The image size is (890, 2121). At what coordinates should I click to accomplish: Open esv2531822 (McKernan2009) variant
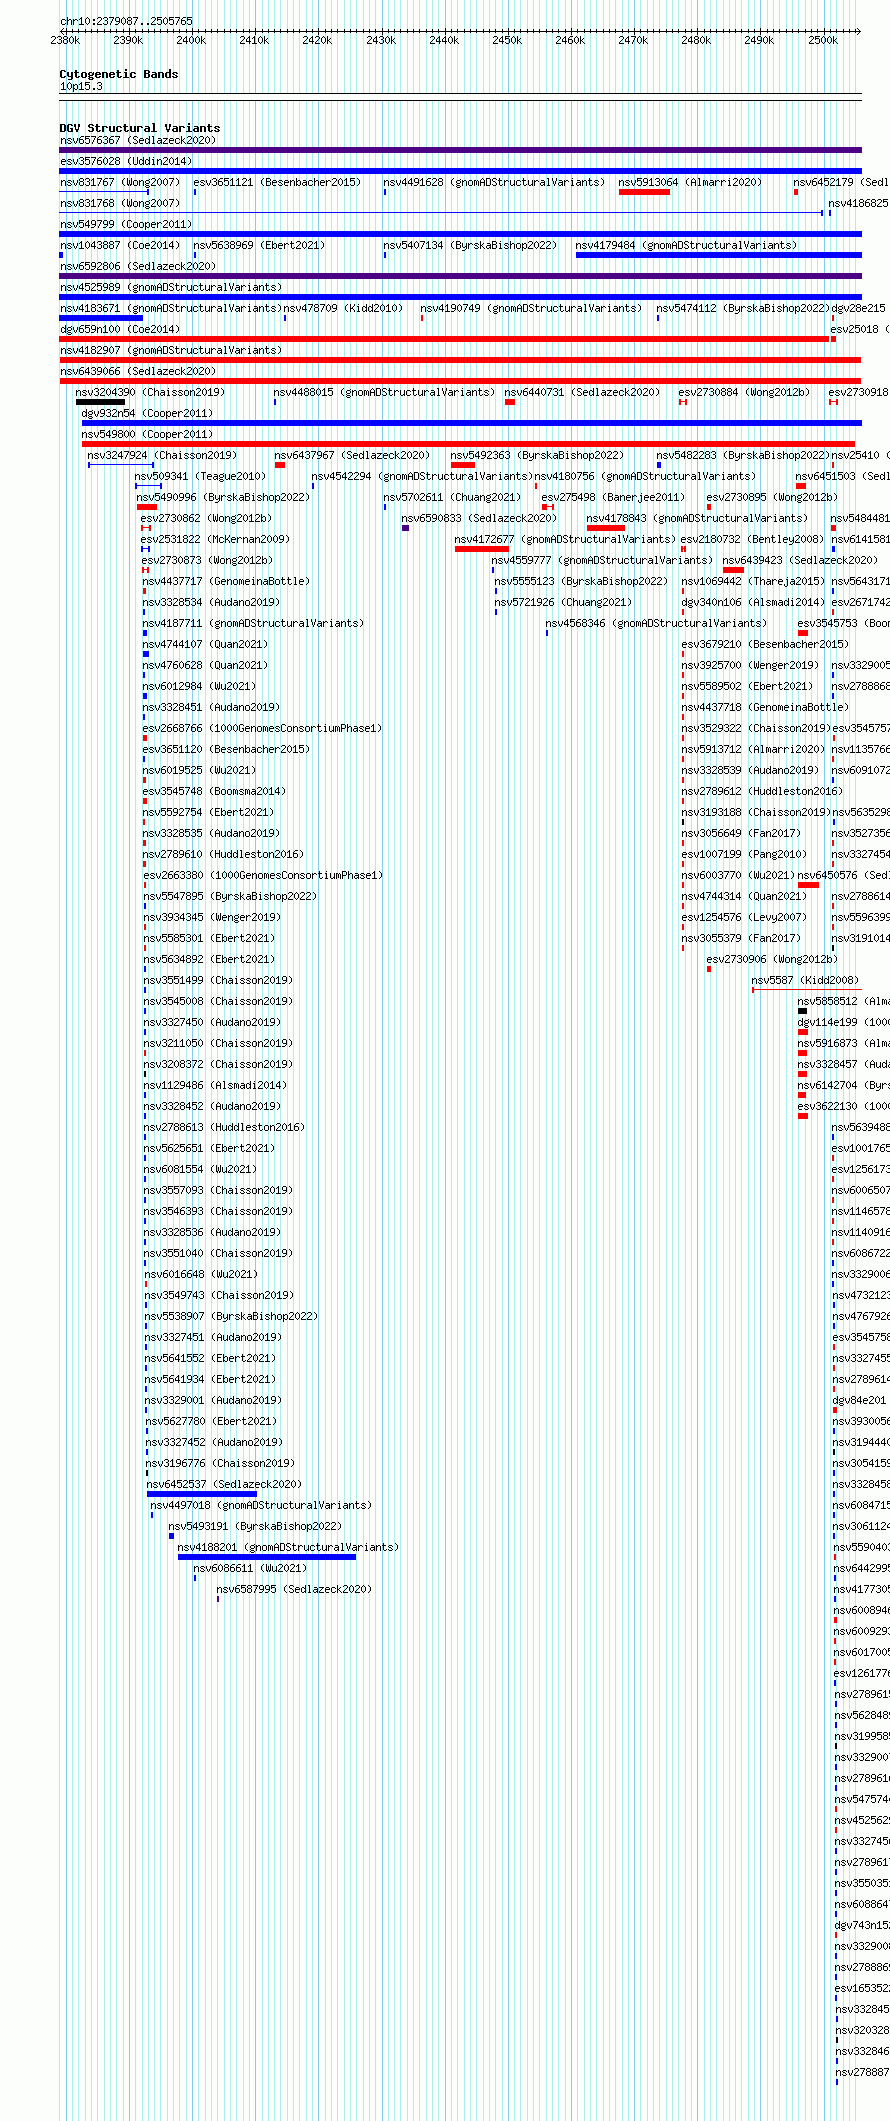(216, 539)
